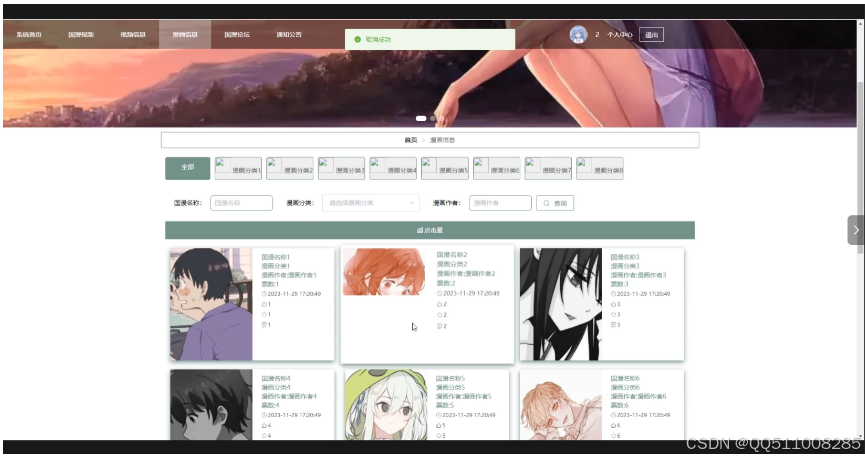Click the 国漫名称3 title text

tap(625, 257)
